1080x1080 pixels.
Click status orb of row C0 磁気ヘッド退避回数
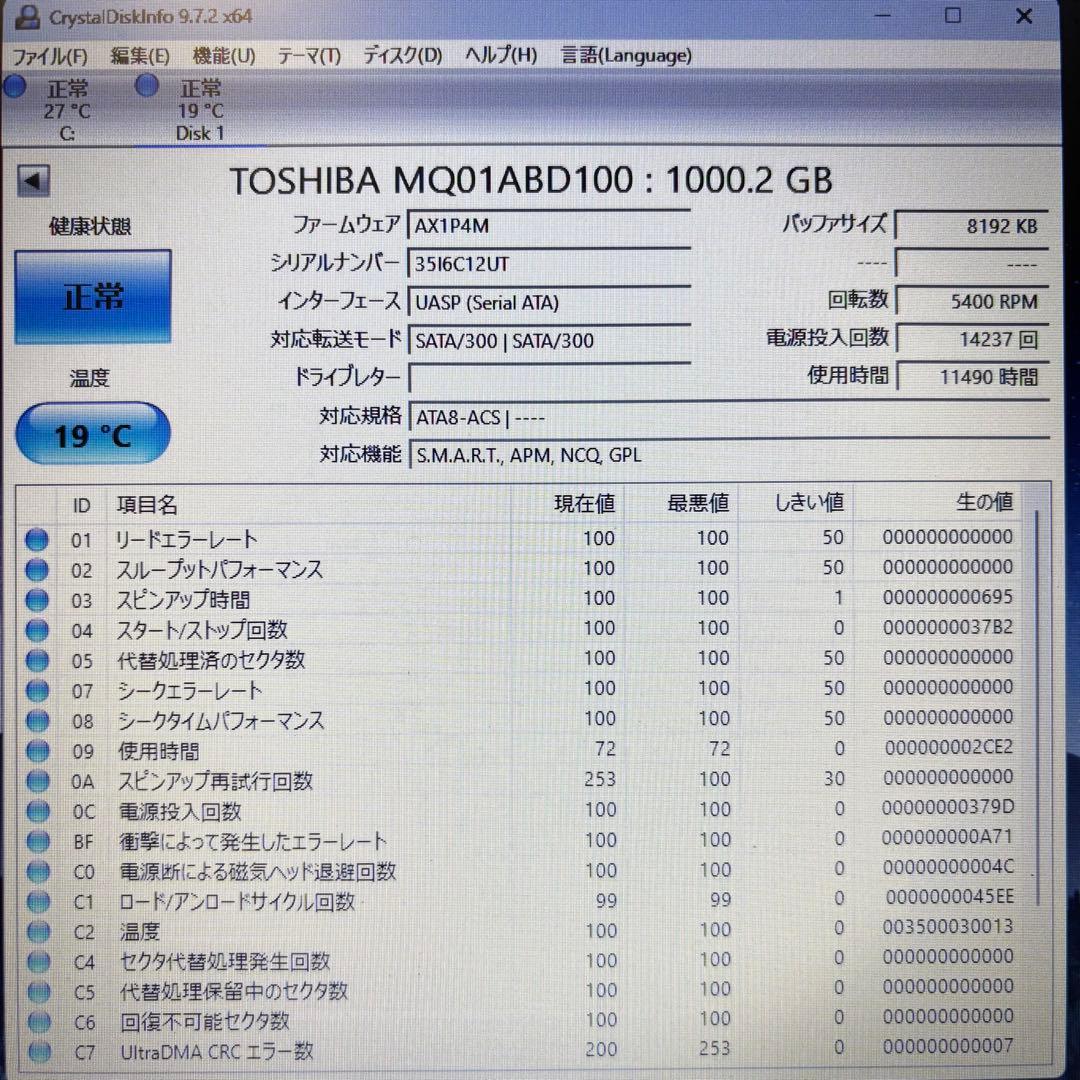[38, 872]
